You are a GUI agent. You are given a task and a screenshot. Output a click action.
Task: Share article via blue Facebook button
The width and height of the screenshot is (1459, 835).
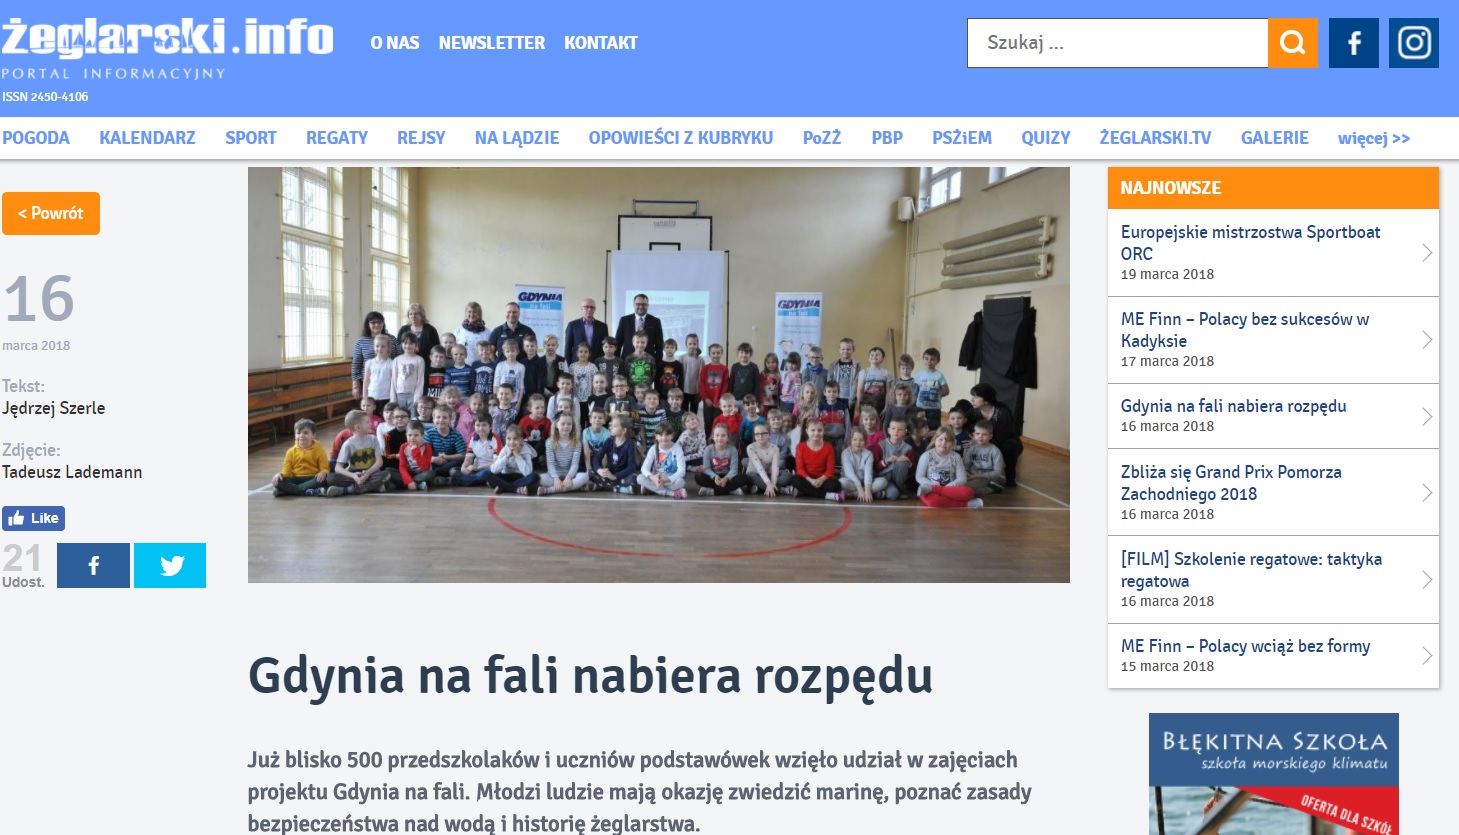pos(93,565)
